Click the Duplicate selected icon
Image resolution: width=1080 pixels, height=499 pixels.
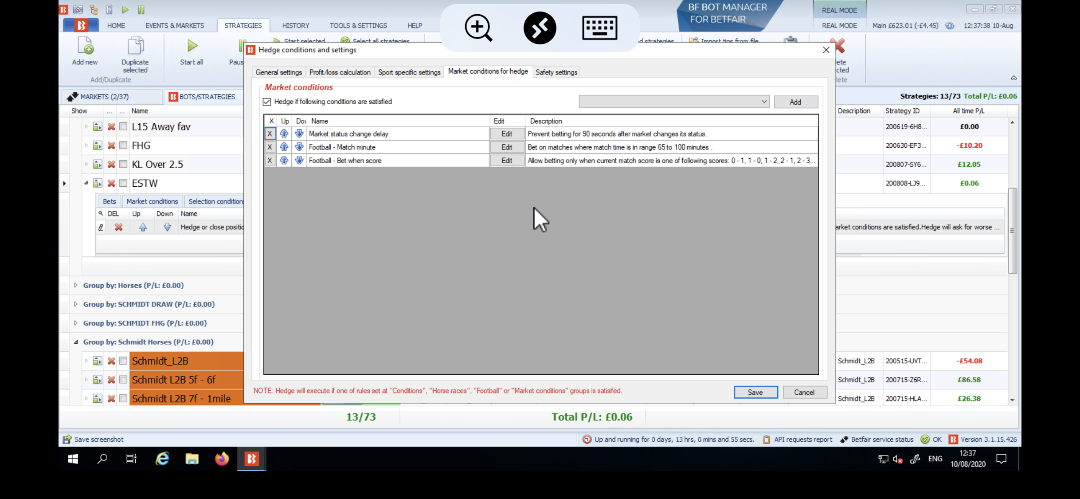(x=135, y=47)
